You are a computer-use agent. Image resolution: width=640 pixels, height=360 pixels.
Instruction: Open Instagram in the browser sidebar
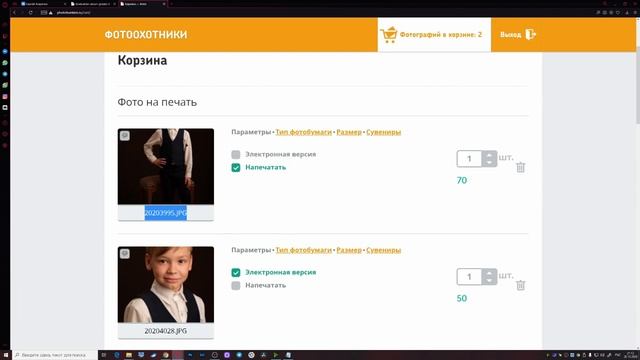(x=5, y=96)
